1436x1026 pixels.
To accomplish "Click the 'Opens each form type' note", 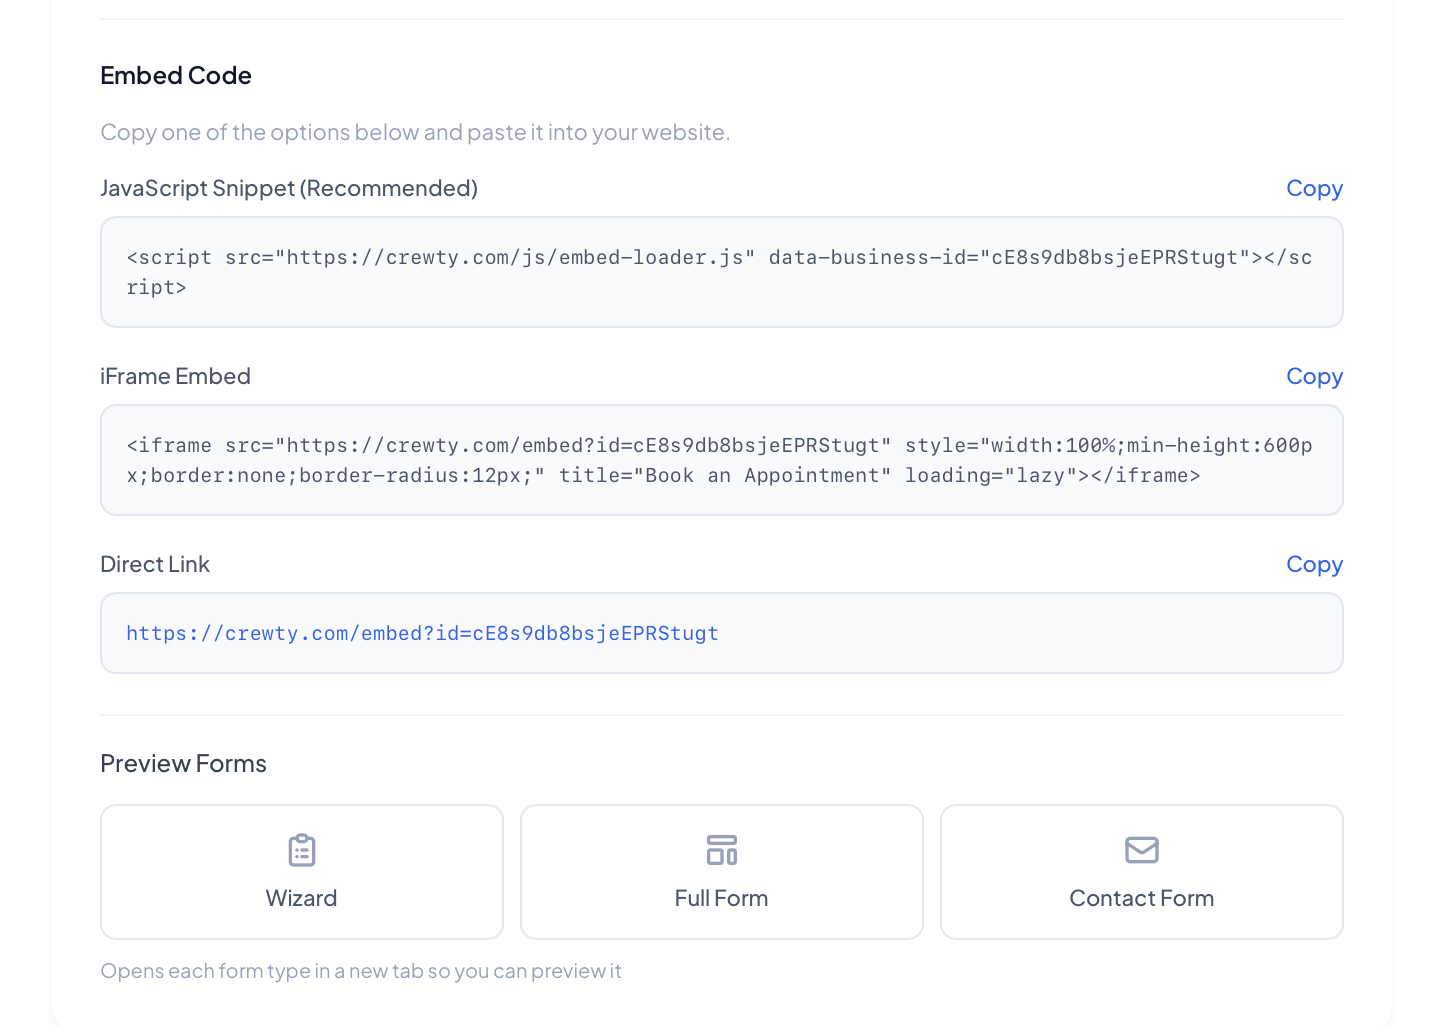I will tap(361, 971).
